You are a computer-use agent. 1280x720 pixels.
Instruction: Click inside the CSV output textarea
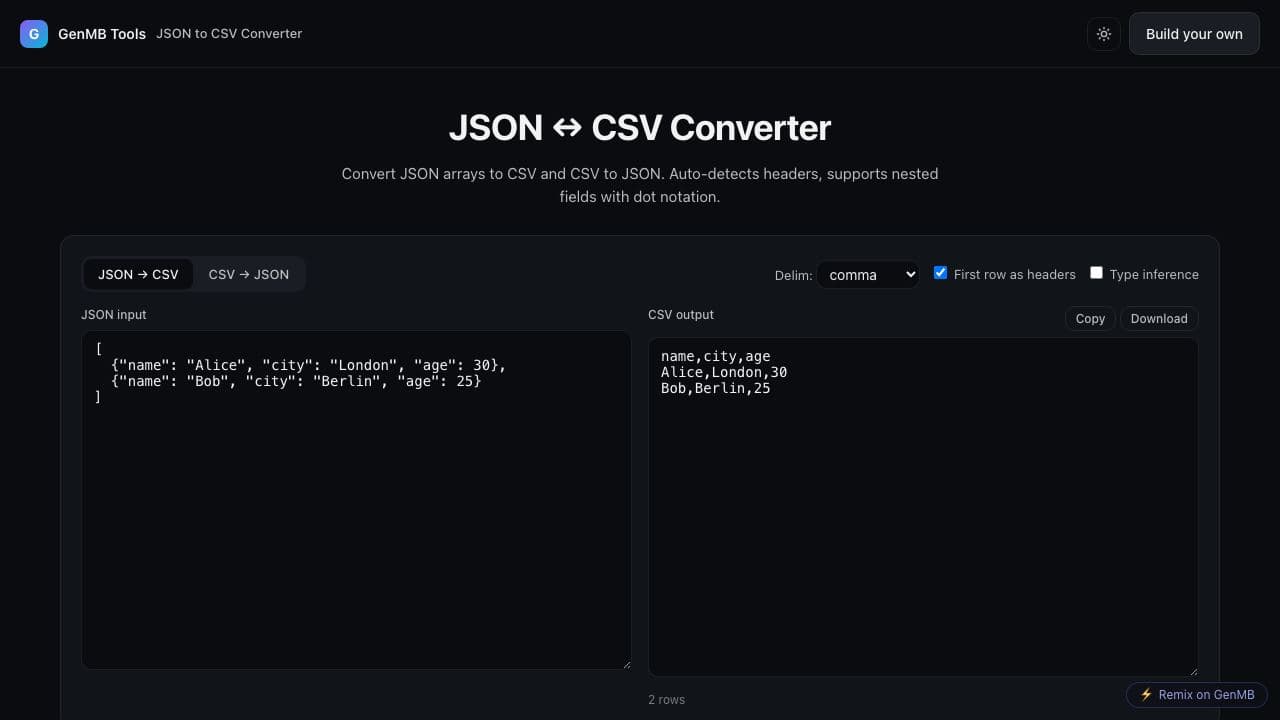point(923,507)
